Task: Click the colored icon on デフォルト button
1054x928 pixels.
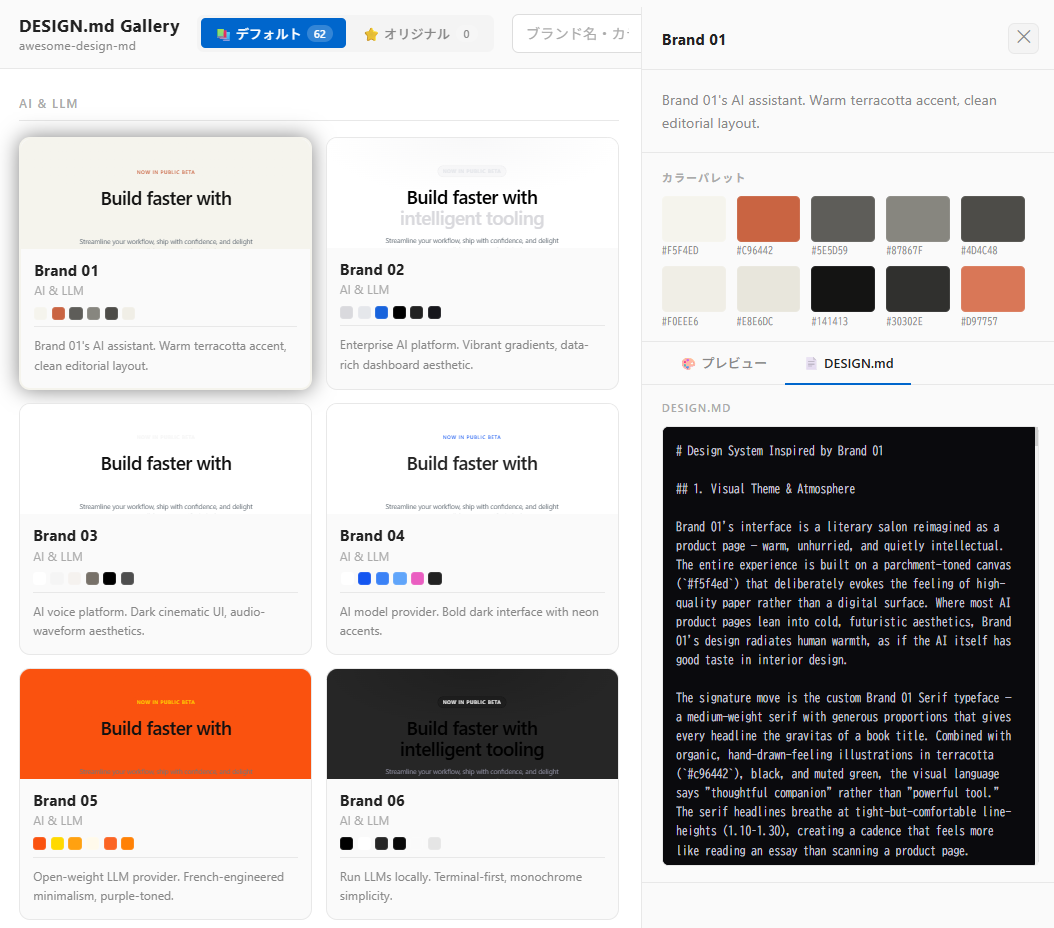Action: click(223, 34)
